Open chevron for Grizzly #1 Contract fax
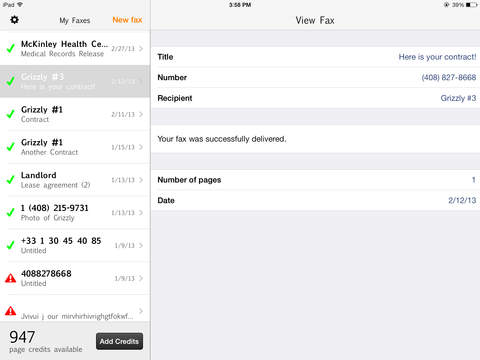Viewport: 480px width, 360px height. [141, 114]
